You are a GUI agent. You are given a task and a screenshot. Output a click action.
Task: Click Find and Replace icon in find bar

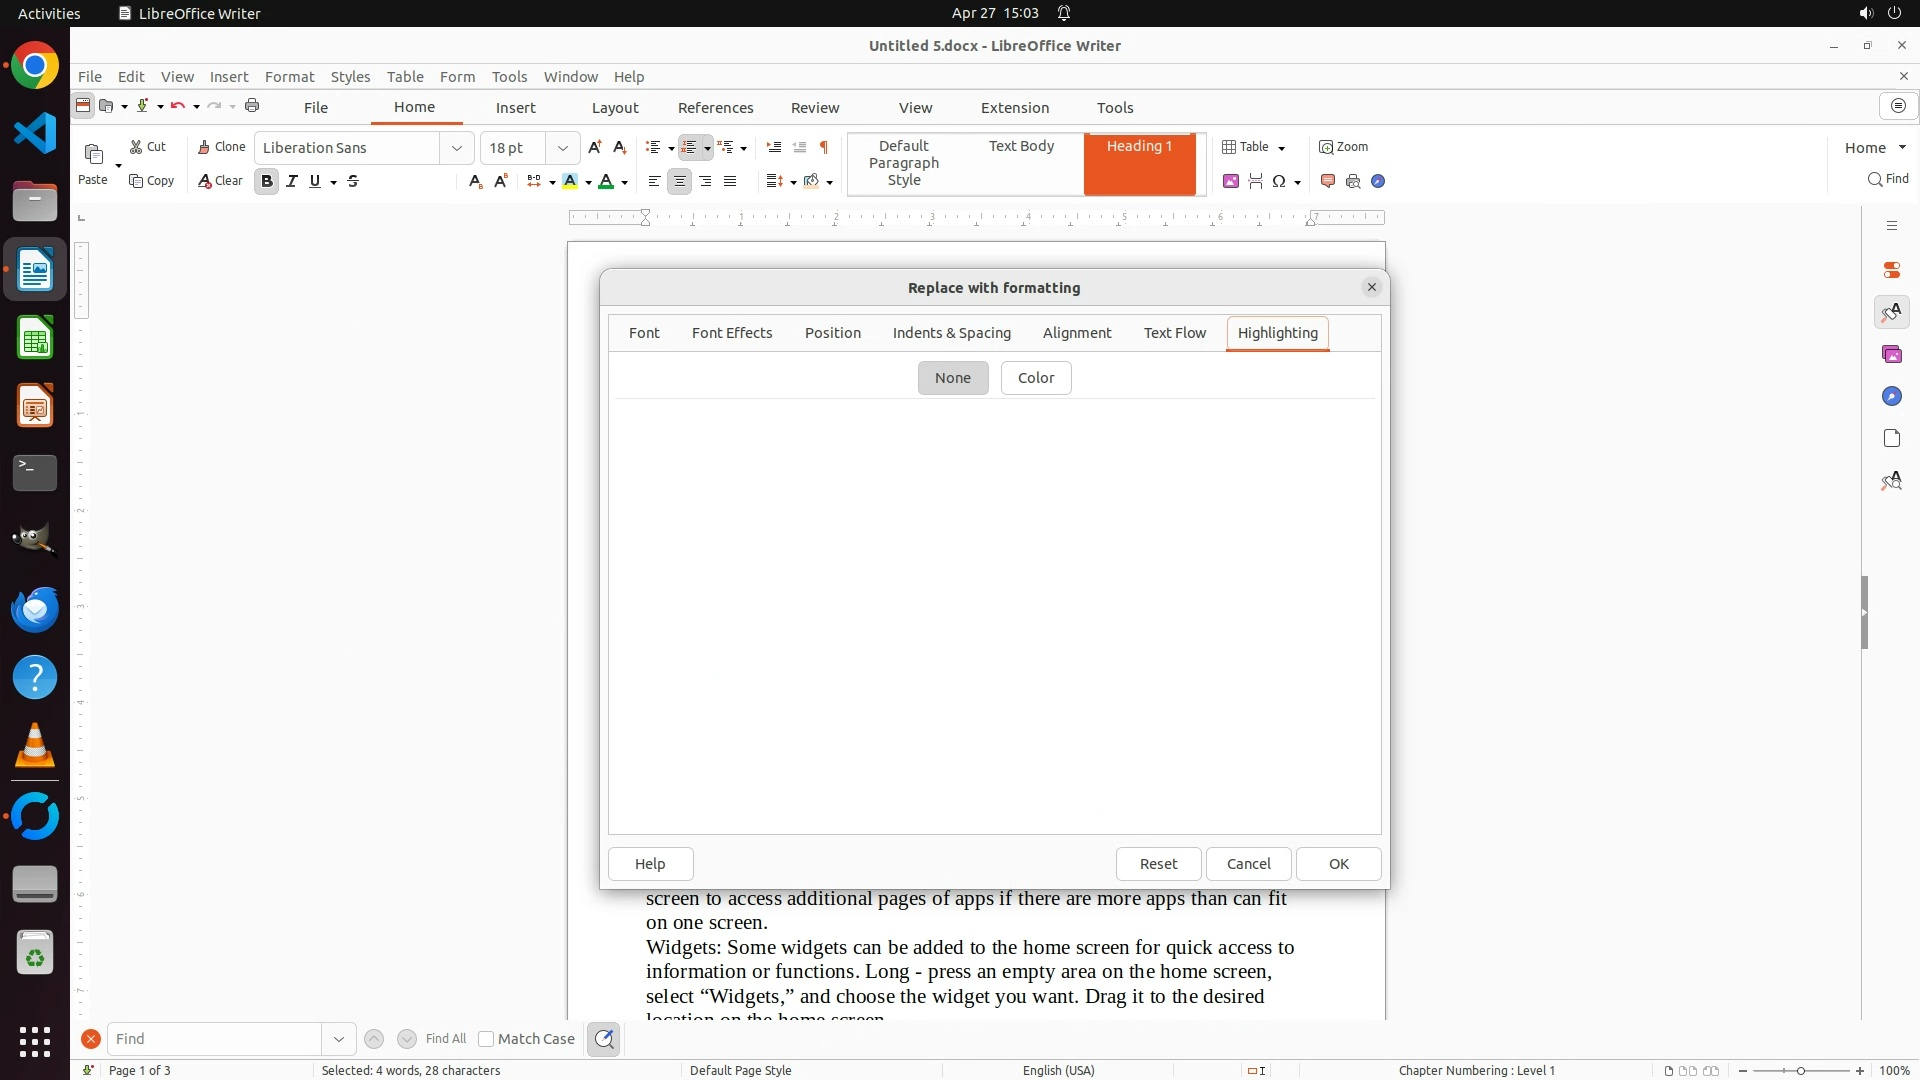pos(604,1039)
